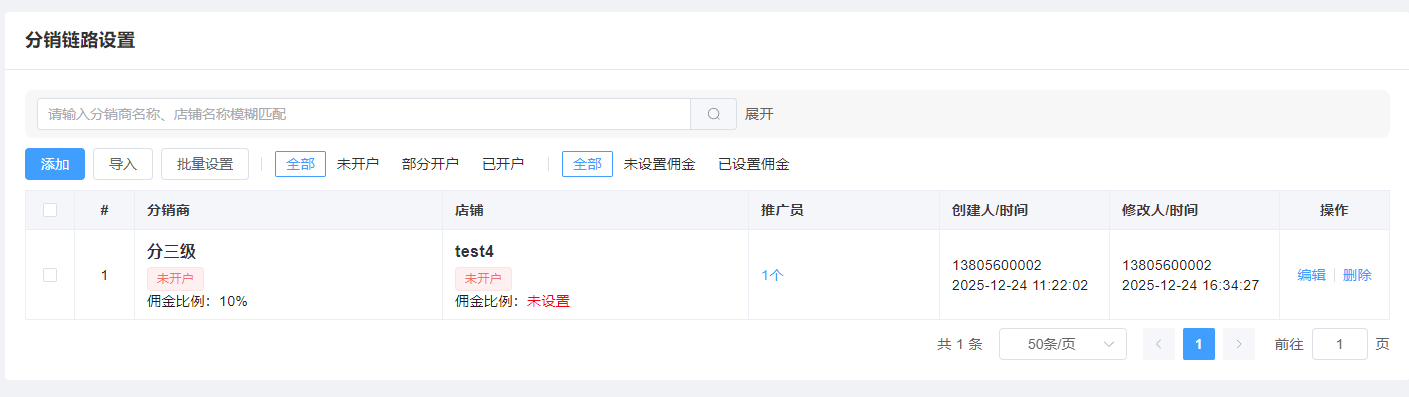Screen dimensions: 1409x397
Task: Filter by 未设置佣金
Action: tap(659, 164)
